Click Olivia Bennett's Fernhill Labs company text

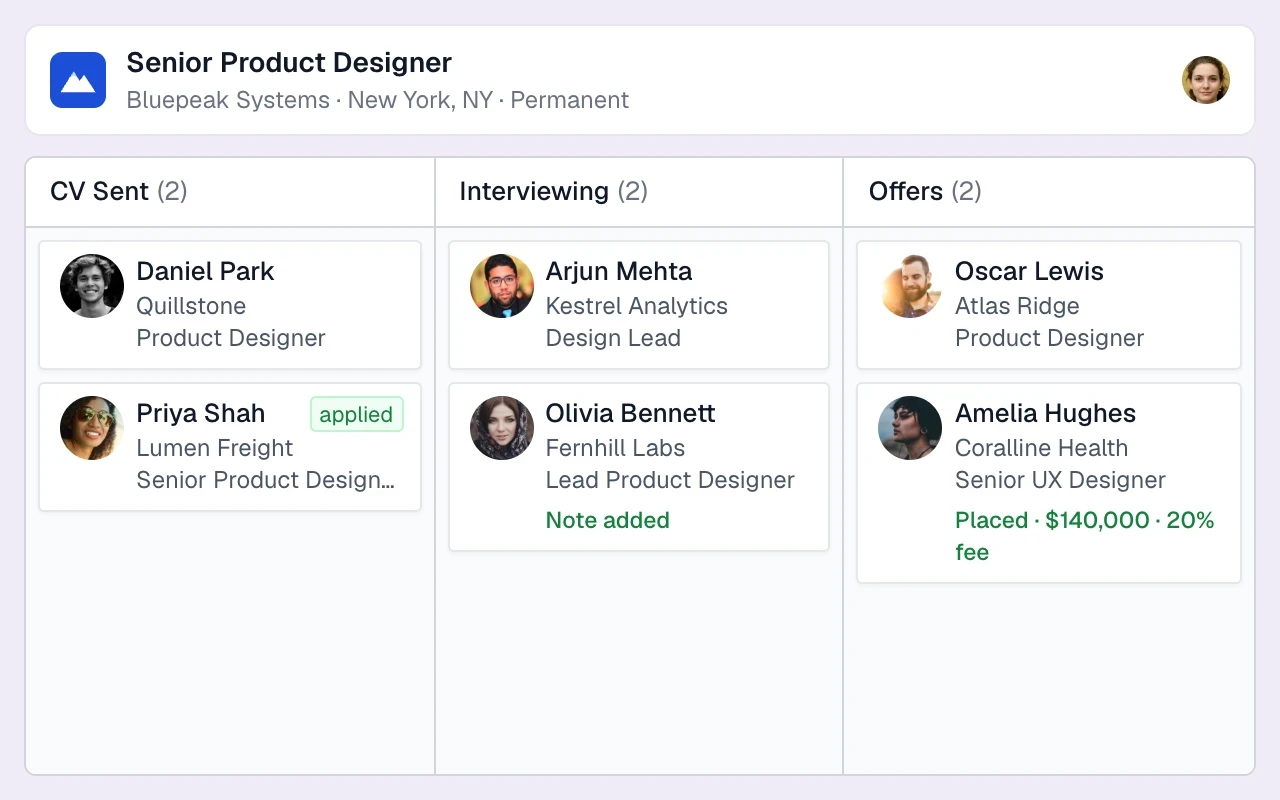pyautogui.click(x=615, y=448)
